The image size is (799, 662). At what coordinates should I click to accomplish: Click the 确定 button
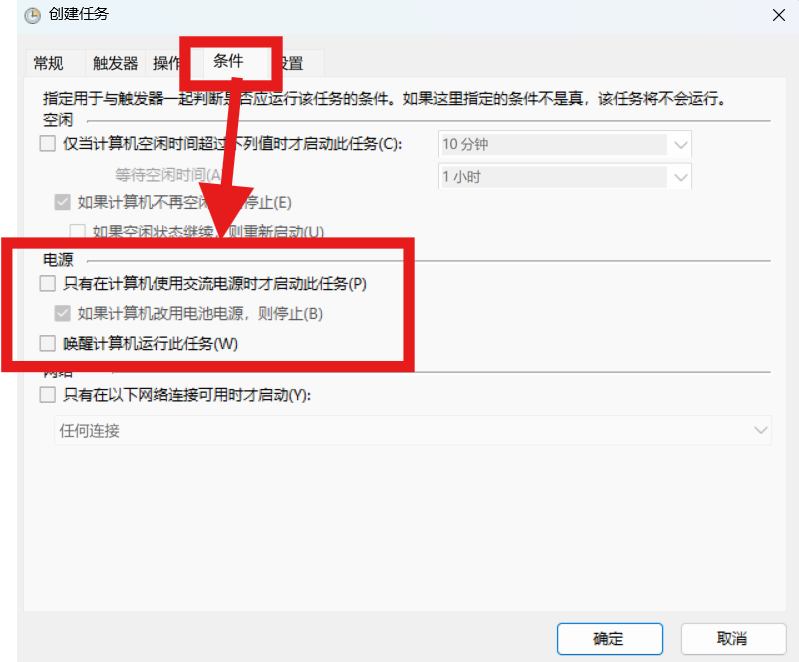(x=609, y=639)
